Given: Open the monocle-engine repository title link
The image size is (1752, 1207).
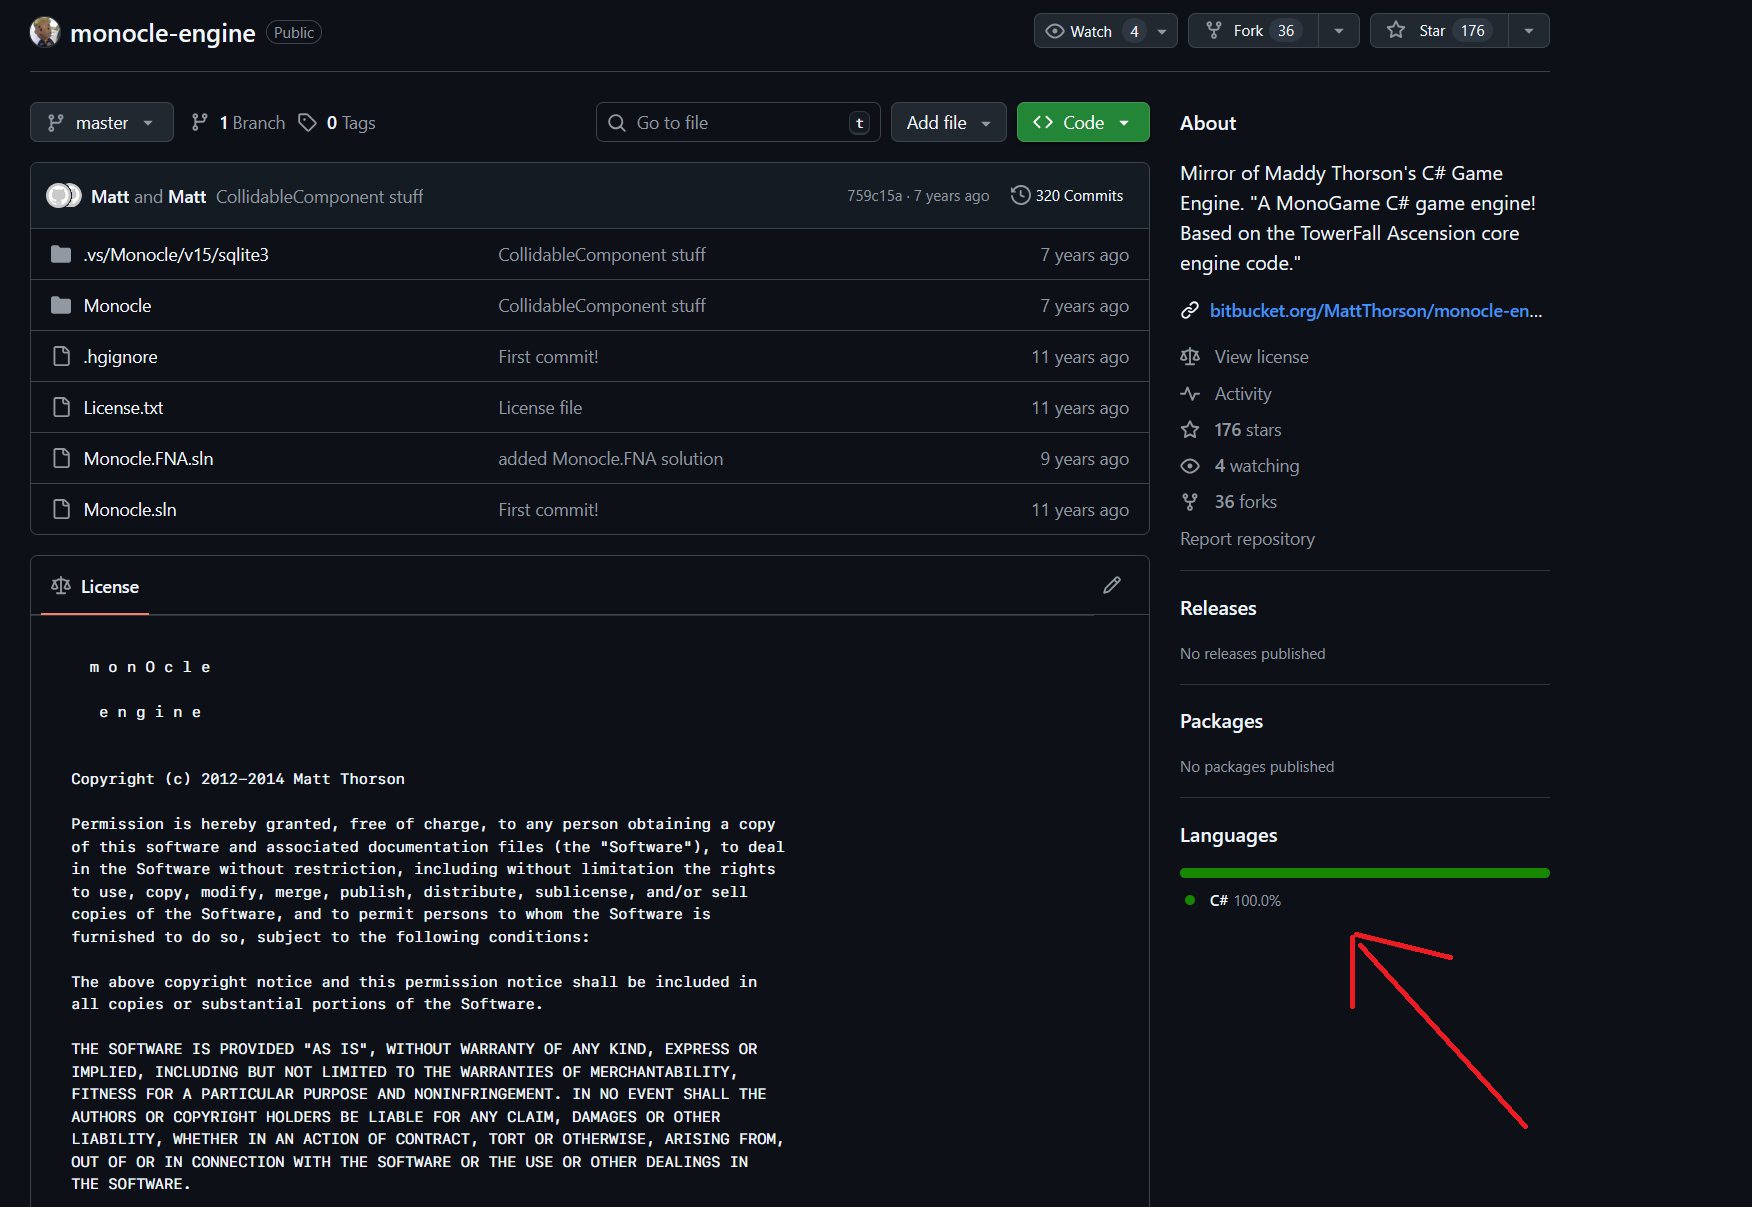Looking at the screenshot, I should coord(163,33).
